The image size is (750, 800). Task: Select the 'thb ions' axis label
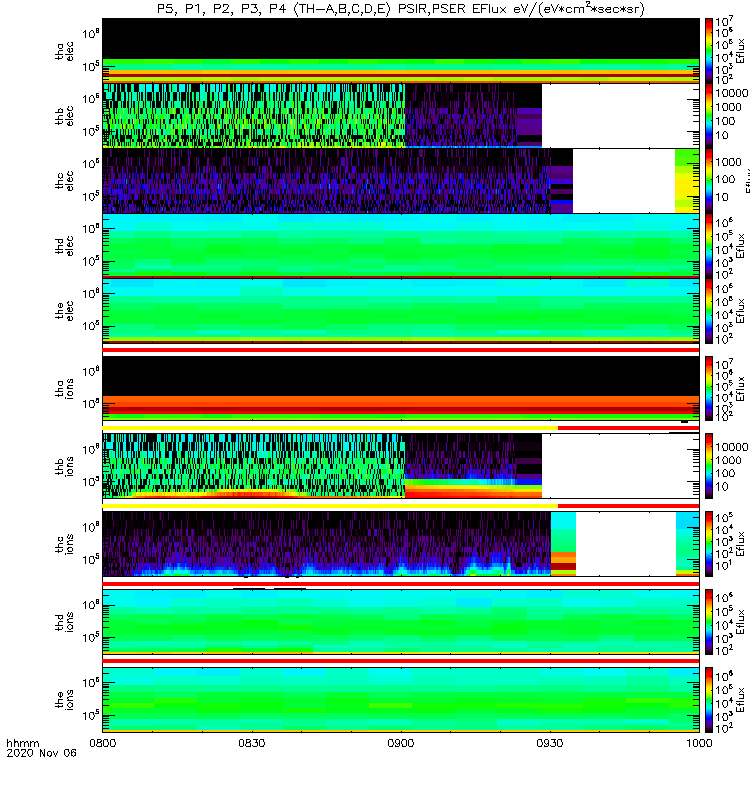(x=64, y=466)
